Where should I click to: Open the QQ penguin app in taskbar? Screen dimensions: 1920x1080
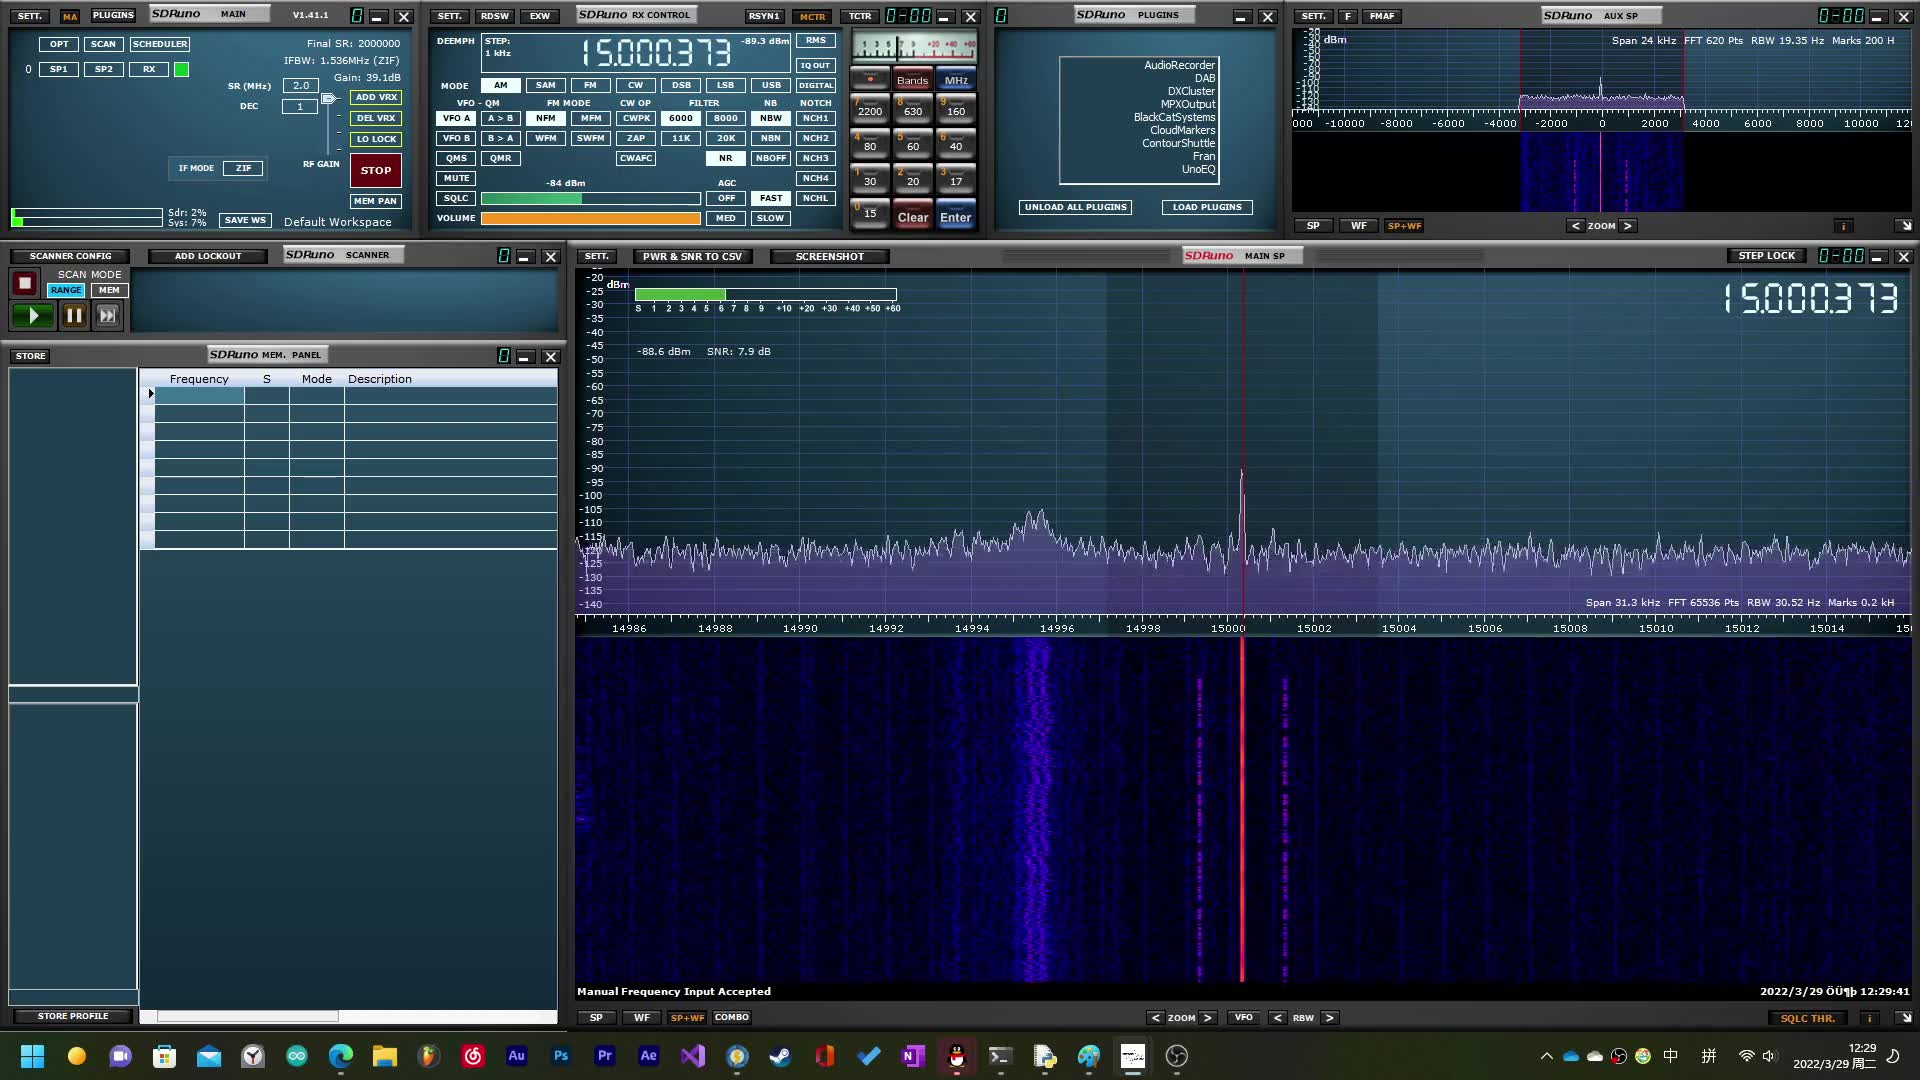(957, 1056)
